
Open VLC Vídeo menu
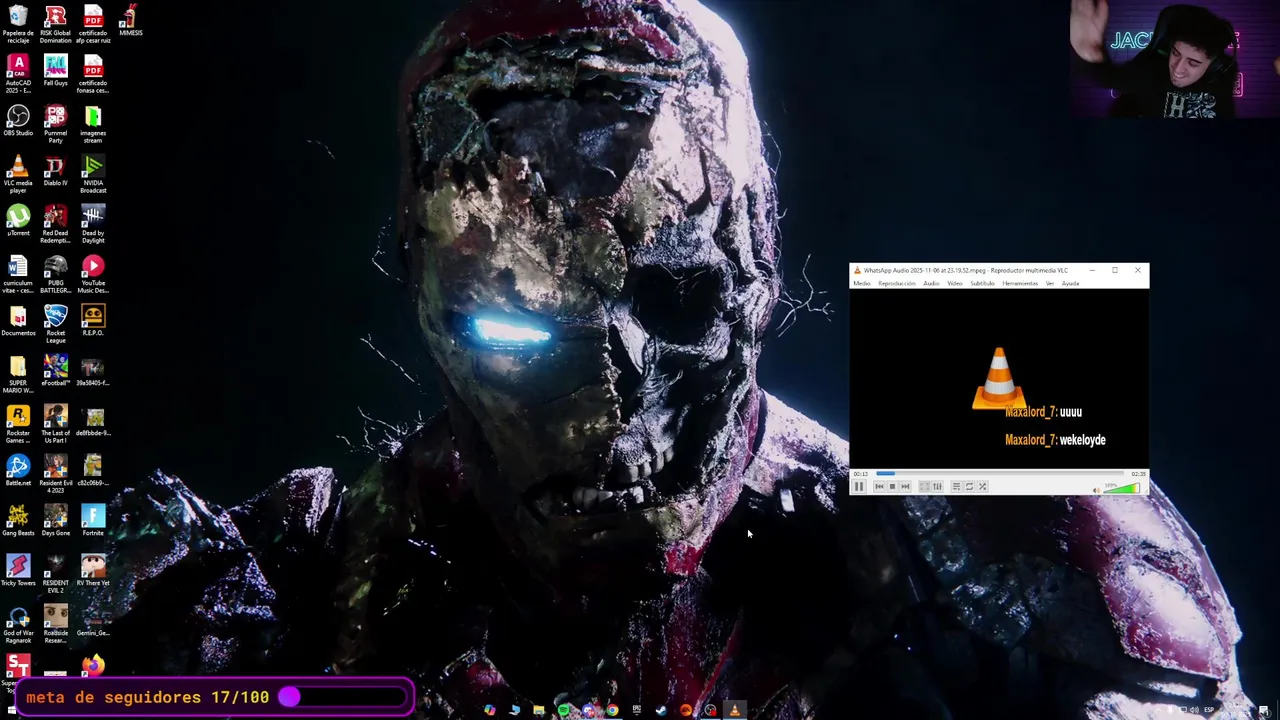click(955, 283)
